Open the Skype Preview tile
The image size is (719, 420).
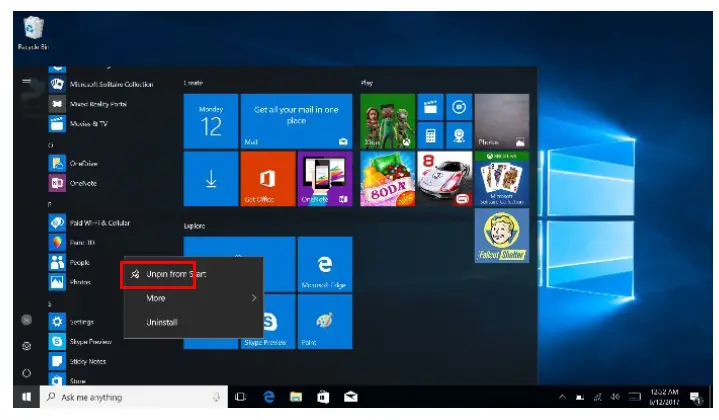tap(279, 321)
